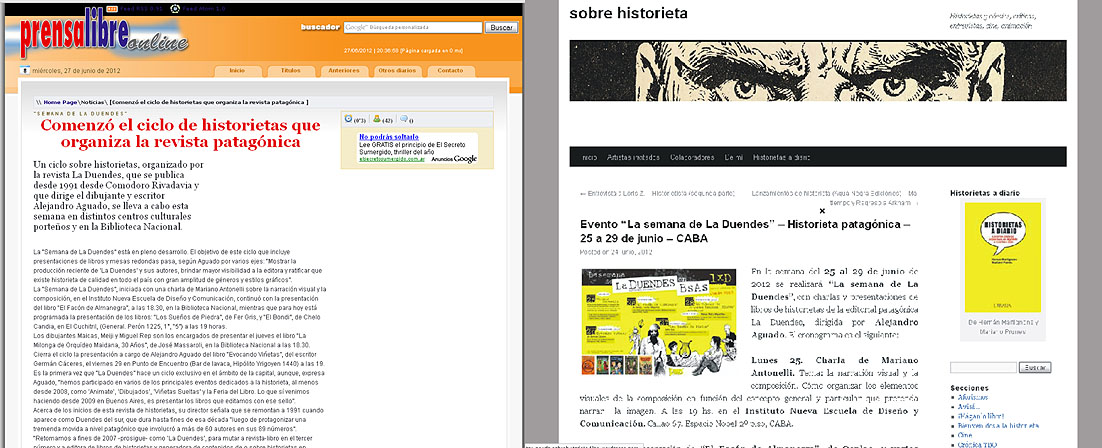Open the Contacto tab

click(450, 71)
